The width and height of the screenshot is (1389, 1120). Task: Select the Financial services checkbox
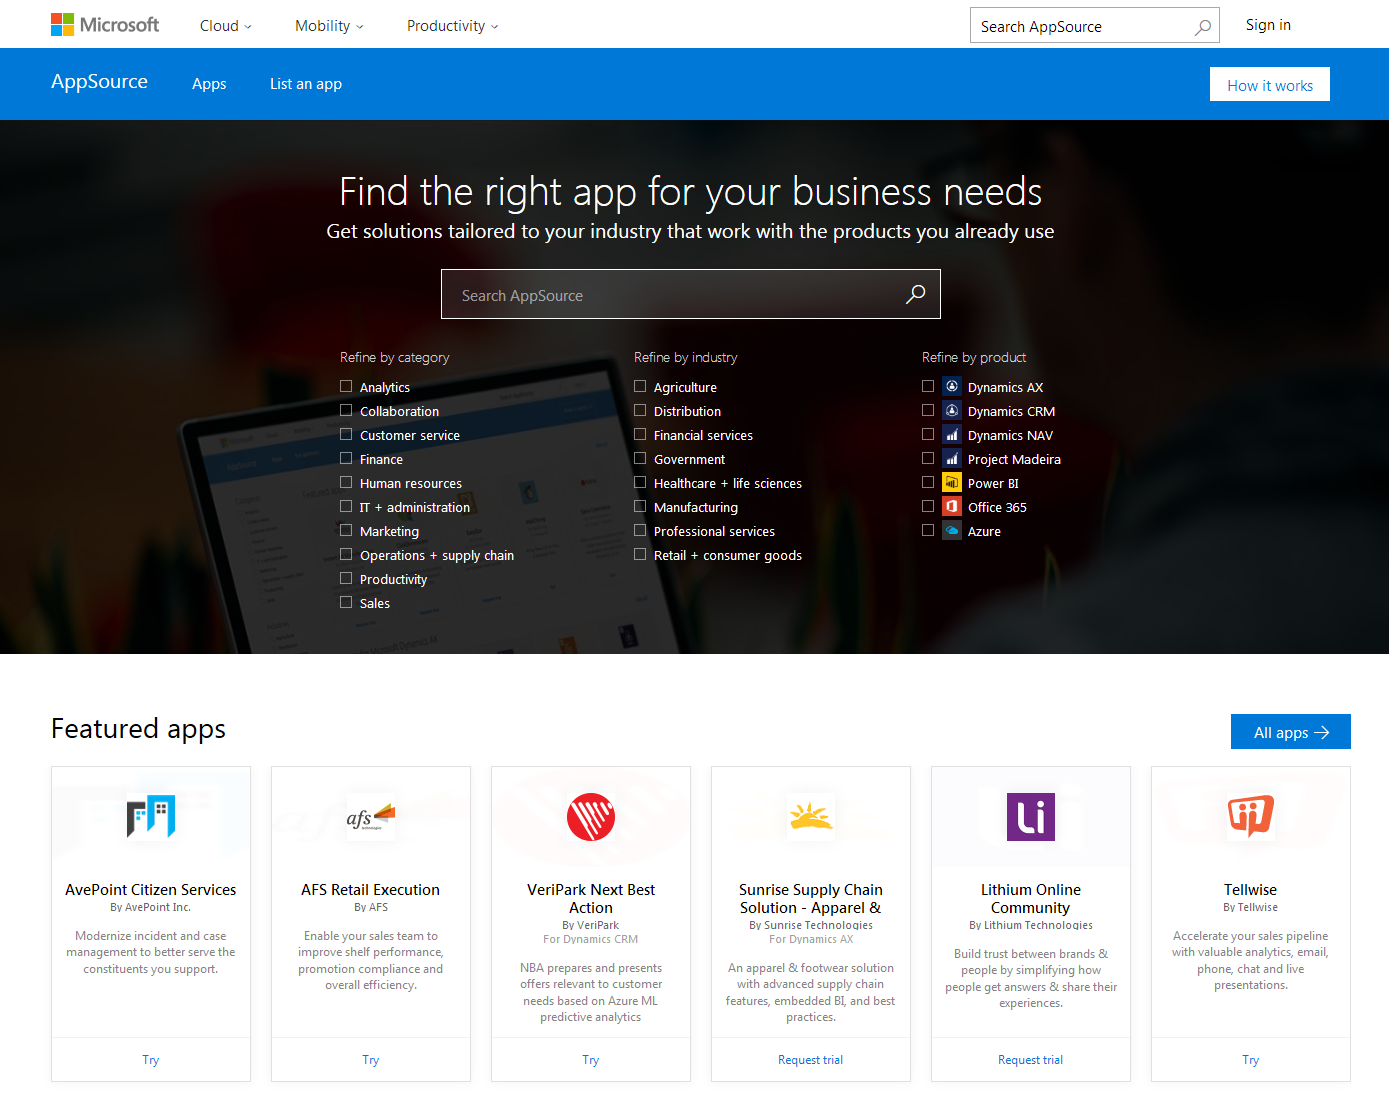640,434
